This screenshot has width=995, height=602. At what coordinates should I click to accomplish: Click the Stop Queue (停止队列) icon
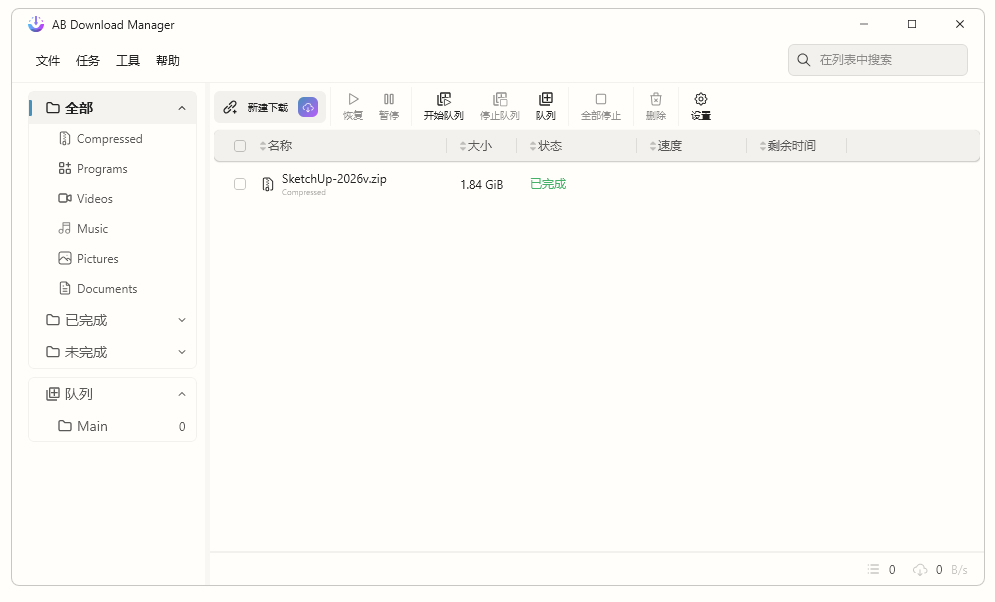(500, 100)
